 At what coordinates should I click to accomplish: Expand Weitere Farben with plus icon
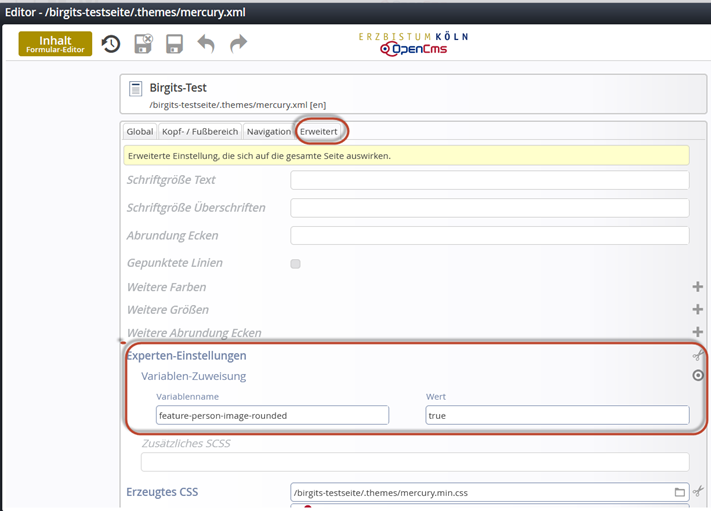tap(698, 287)
